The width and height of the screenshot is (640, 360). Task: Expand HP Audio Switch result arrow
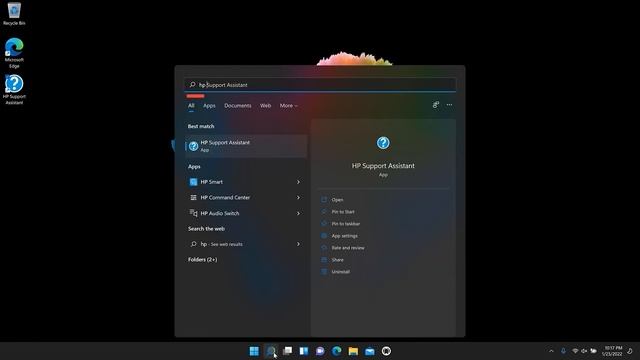(298, 213)
